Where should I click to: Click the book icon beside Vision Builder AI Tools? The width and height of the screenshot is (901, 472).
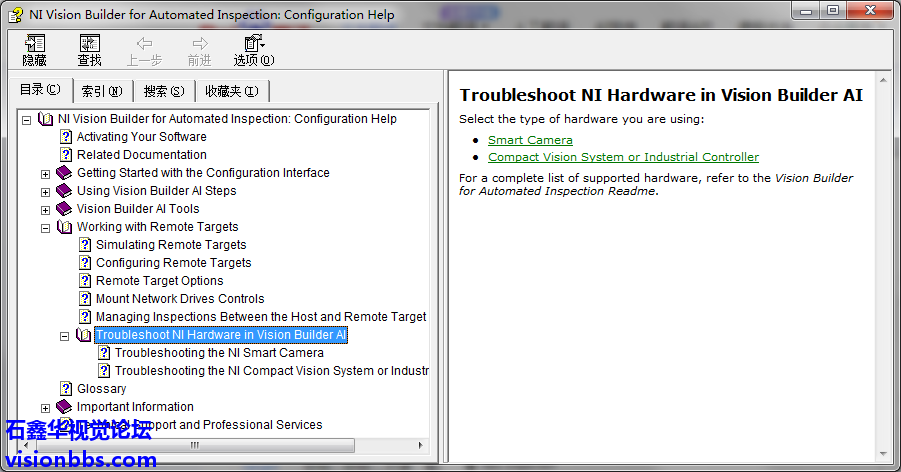pos(65,209)
